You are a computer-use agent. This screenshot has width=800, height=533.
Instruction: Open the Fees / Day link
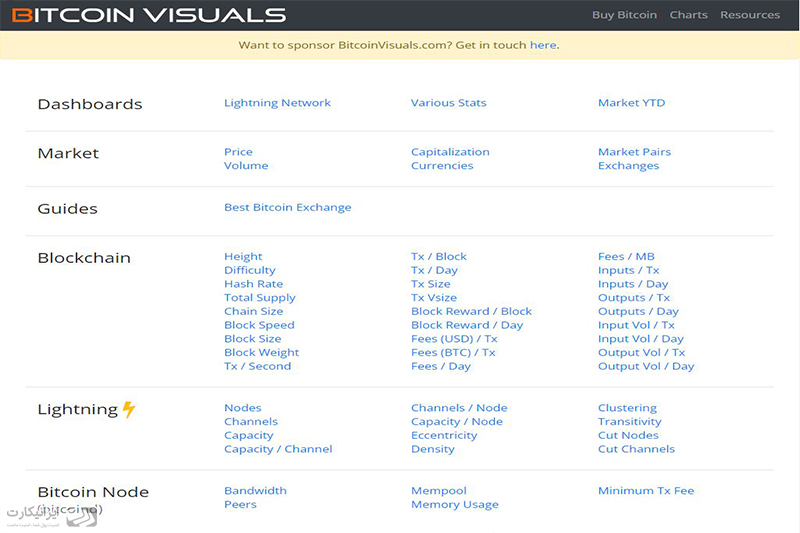(x=441, y=366)
